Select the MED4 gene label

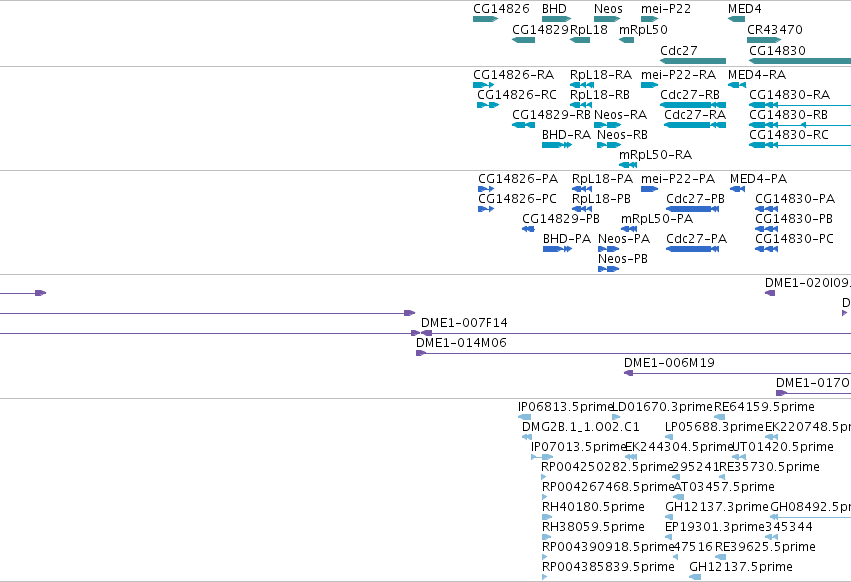click(745, 9)
